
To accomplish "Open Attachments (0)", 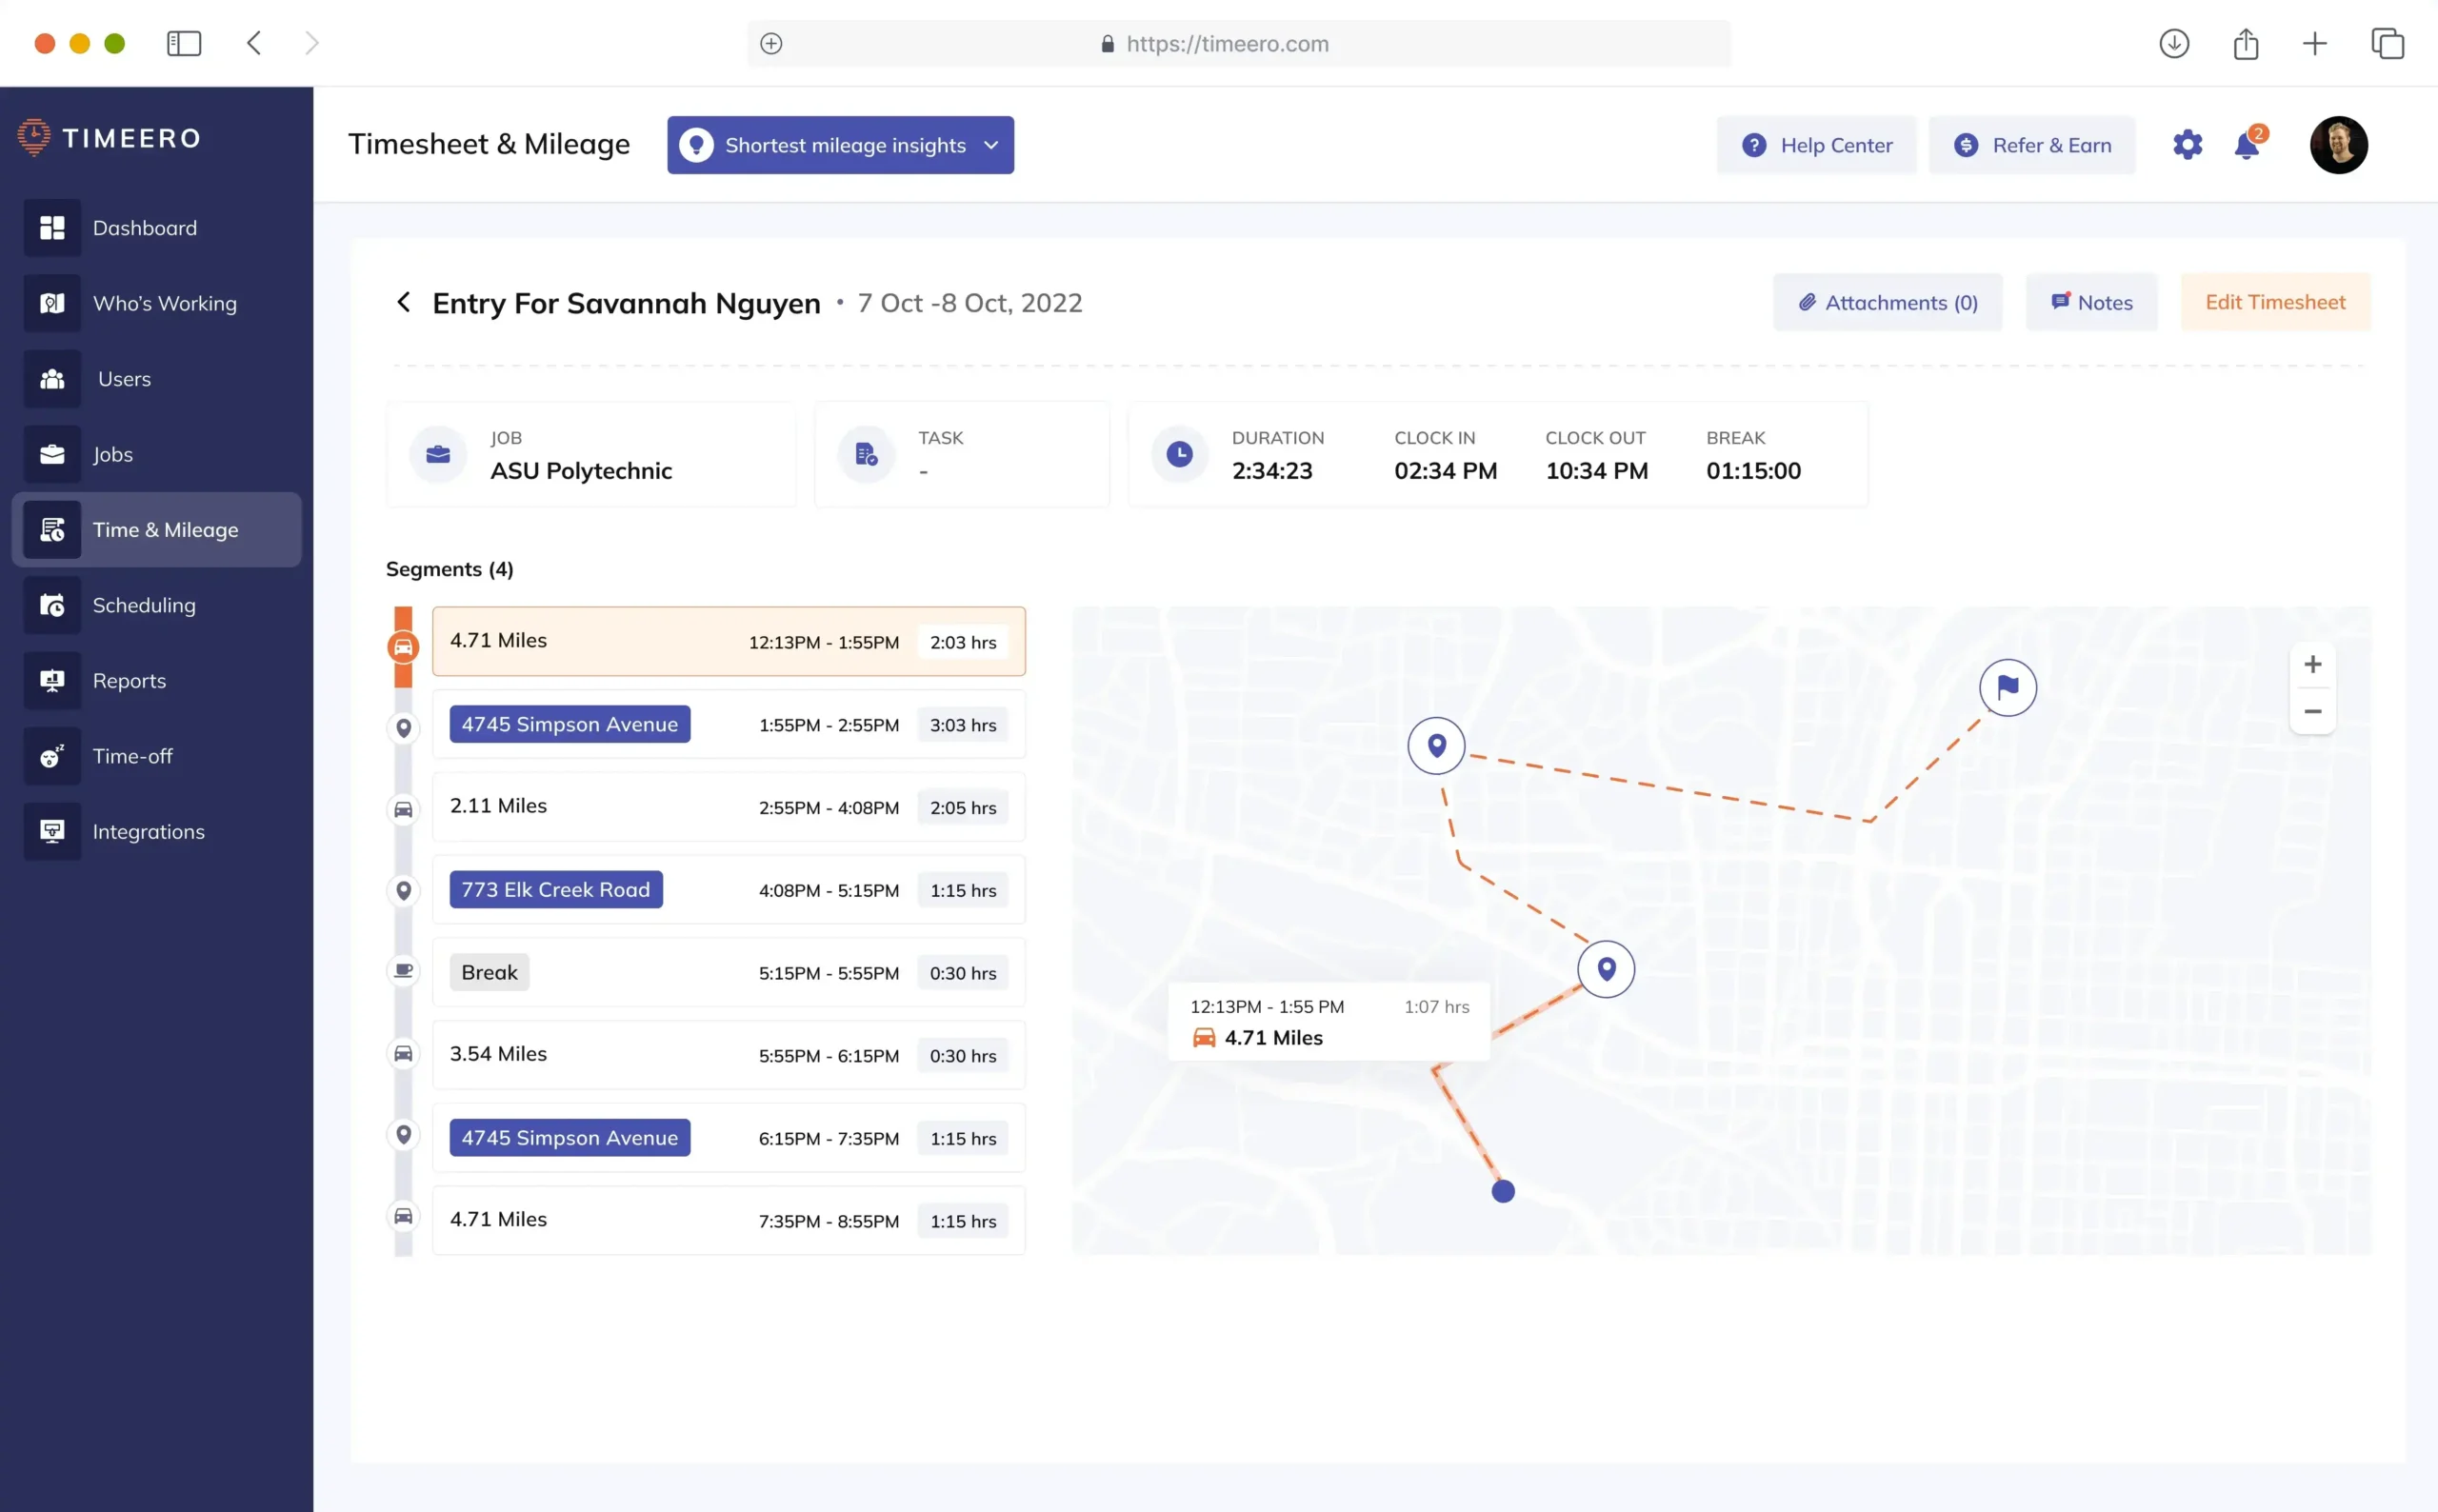I will (1887, 302).
